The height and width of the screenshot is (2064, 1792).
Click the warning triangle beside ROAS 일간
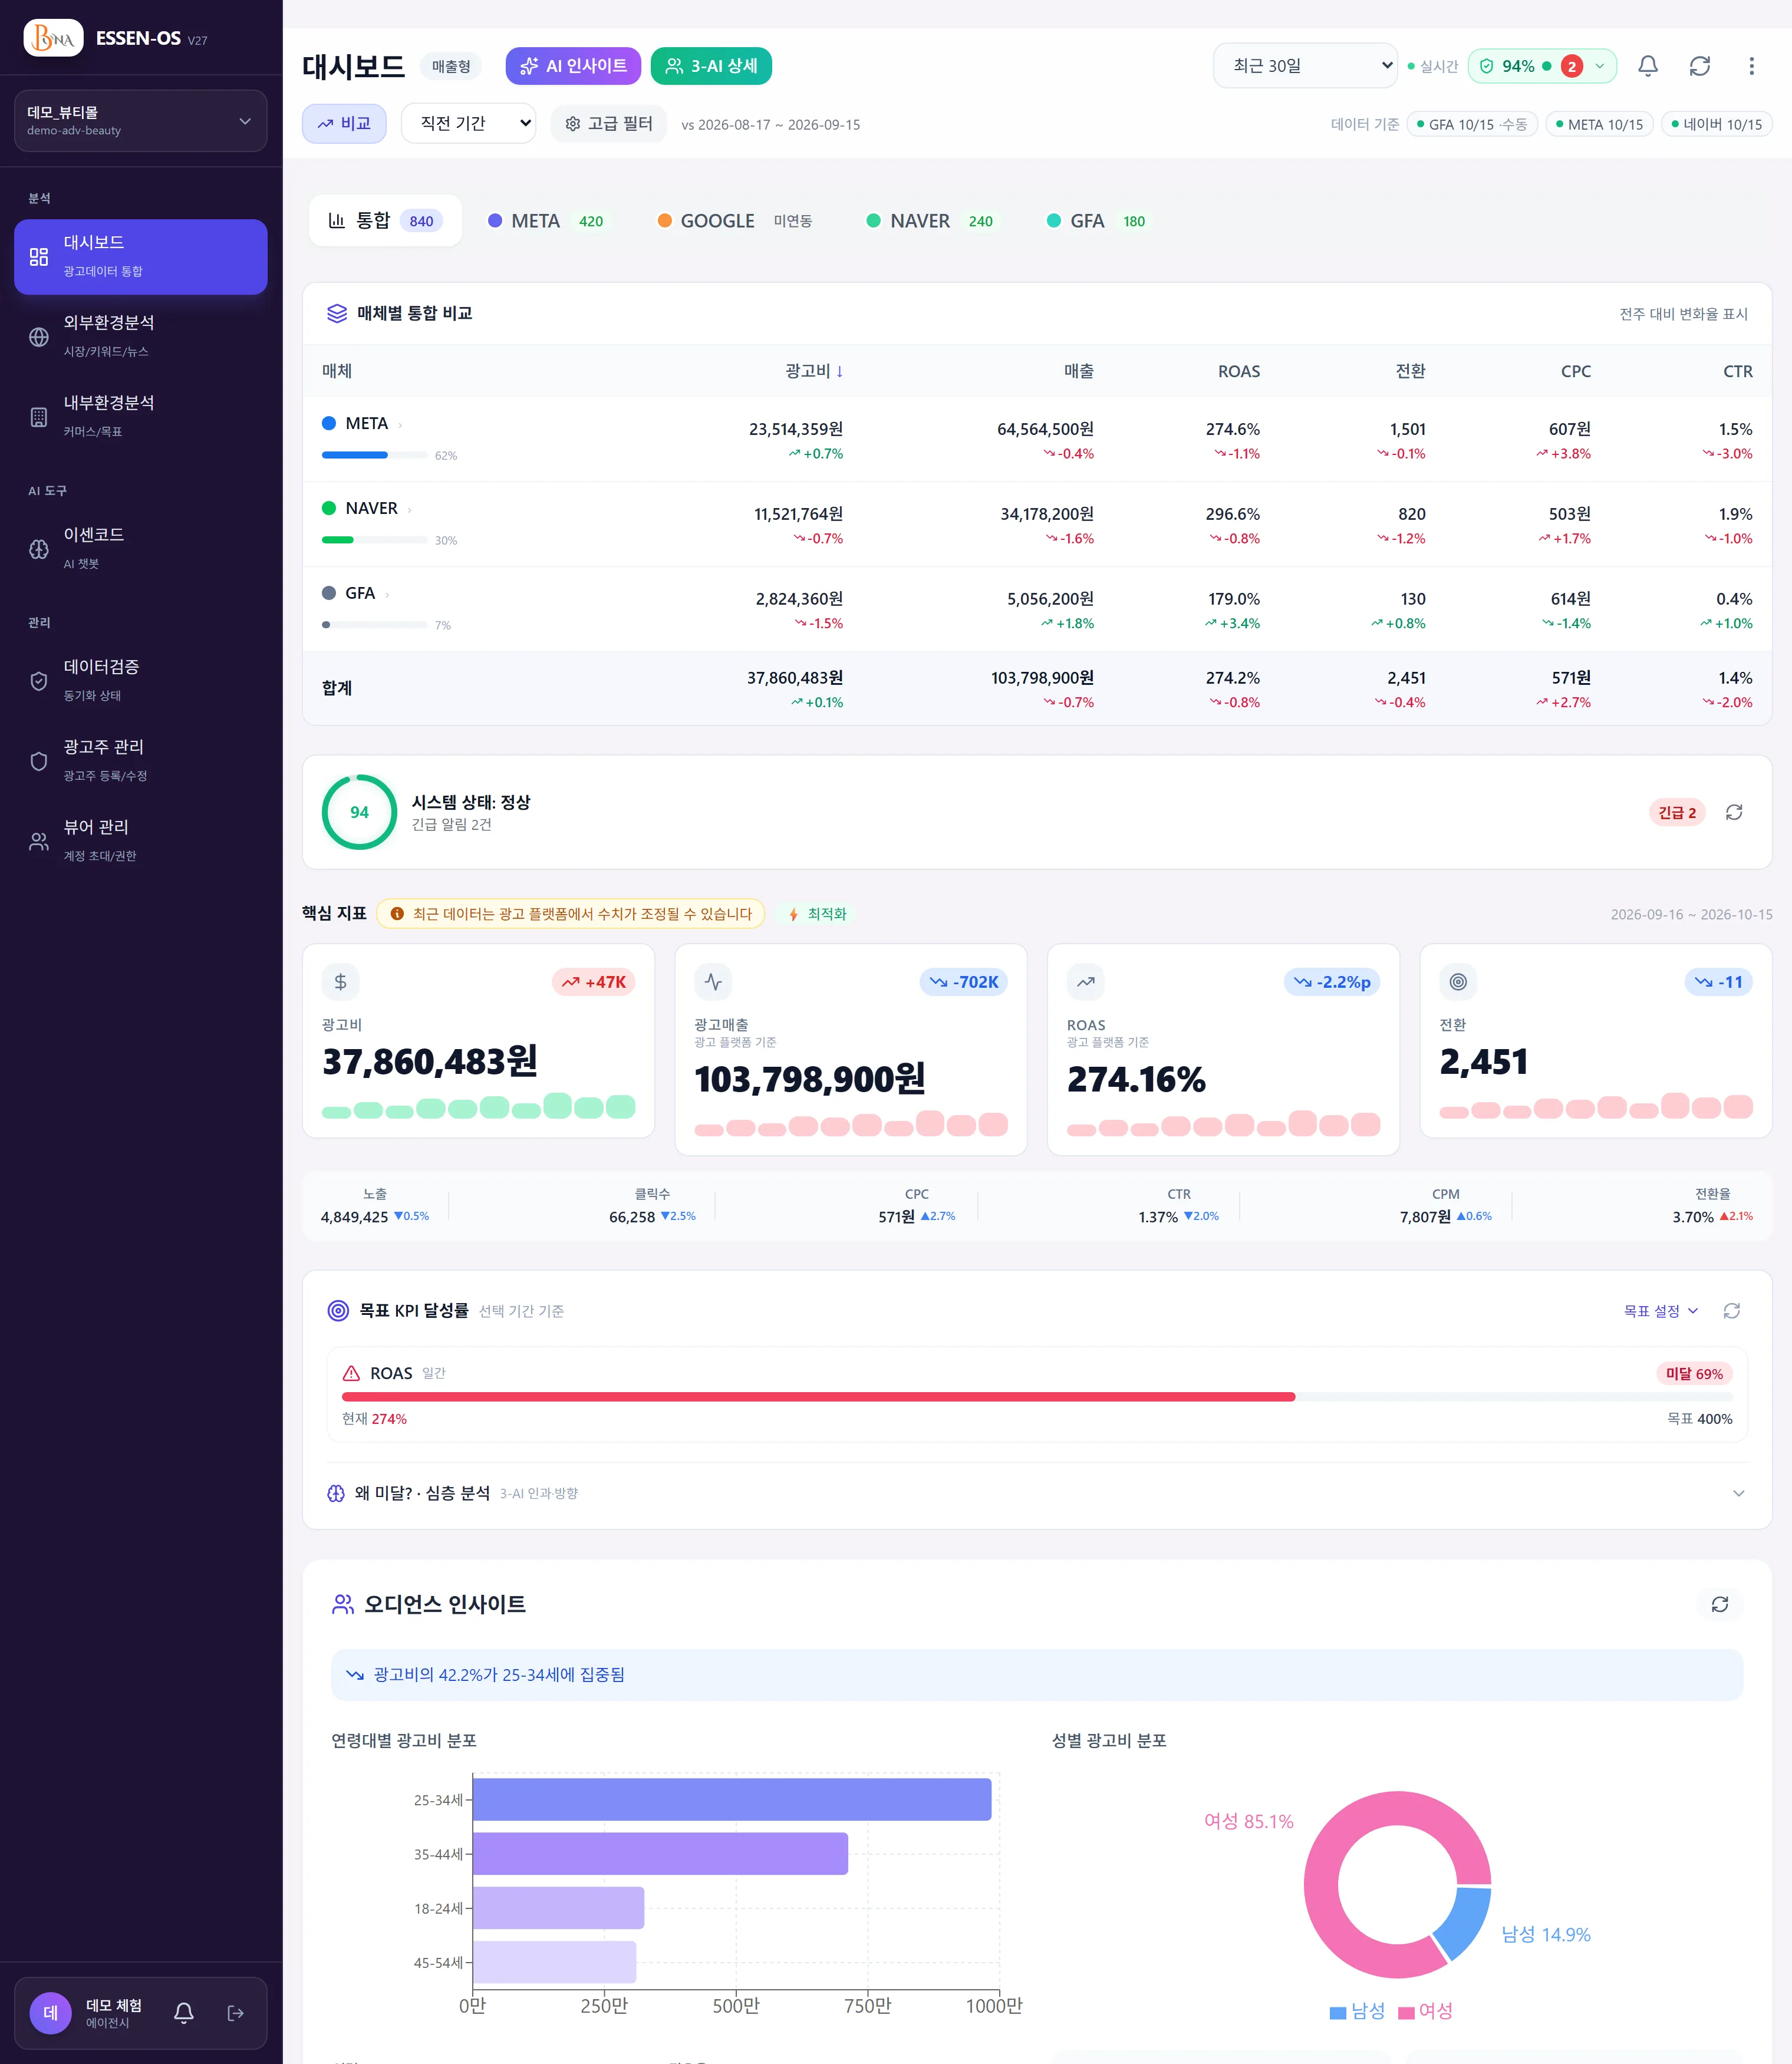[x=351, y=1373]
